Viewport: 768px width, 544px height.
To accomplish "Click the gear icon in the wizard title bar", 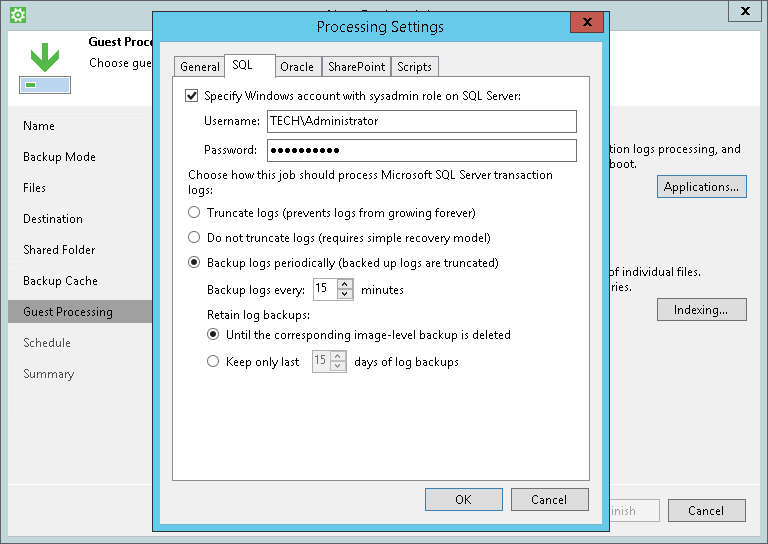I will tap(18, 15).
